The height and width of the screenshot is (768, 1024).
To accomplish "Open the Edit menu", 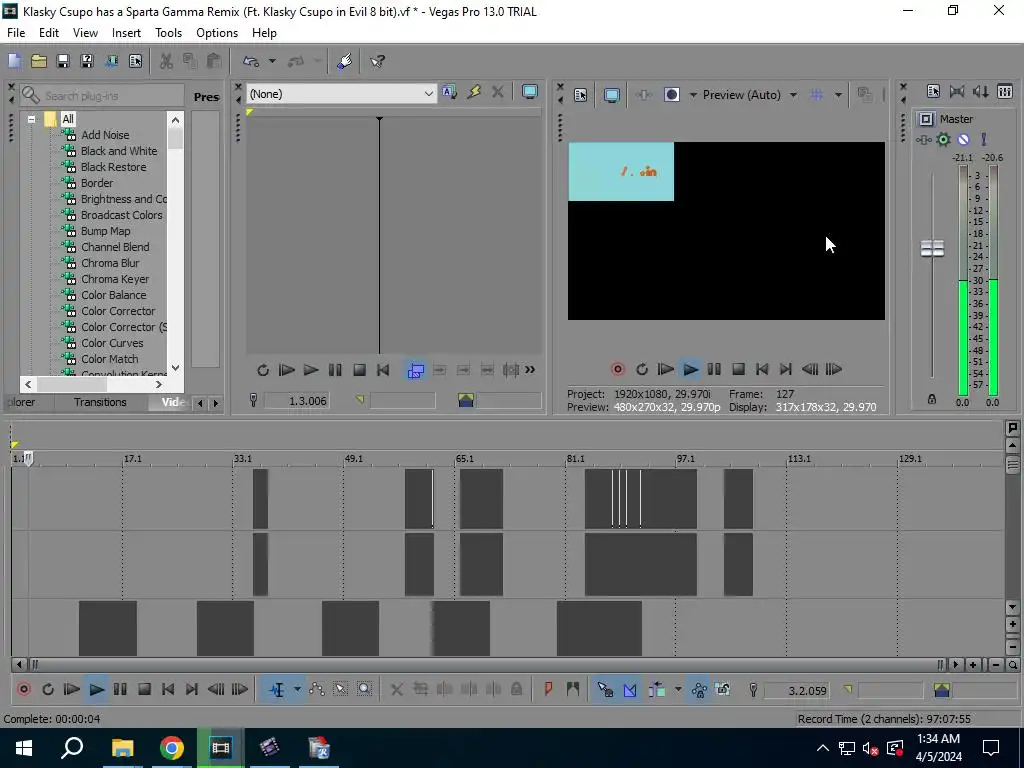I will (49, 33).
